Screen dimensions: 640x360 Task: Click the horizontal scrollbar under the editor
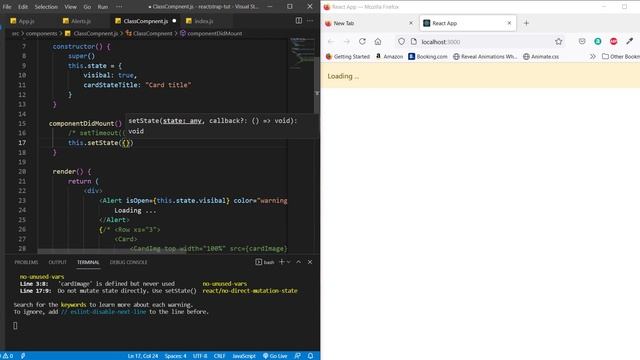pyautogui.click(x=111, y=251)
